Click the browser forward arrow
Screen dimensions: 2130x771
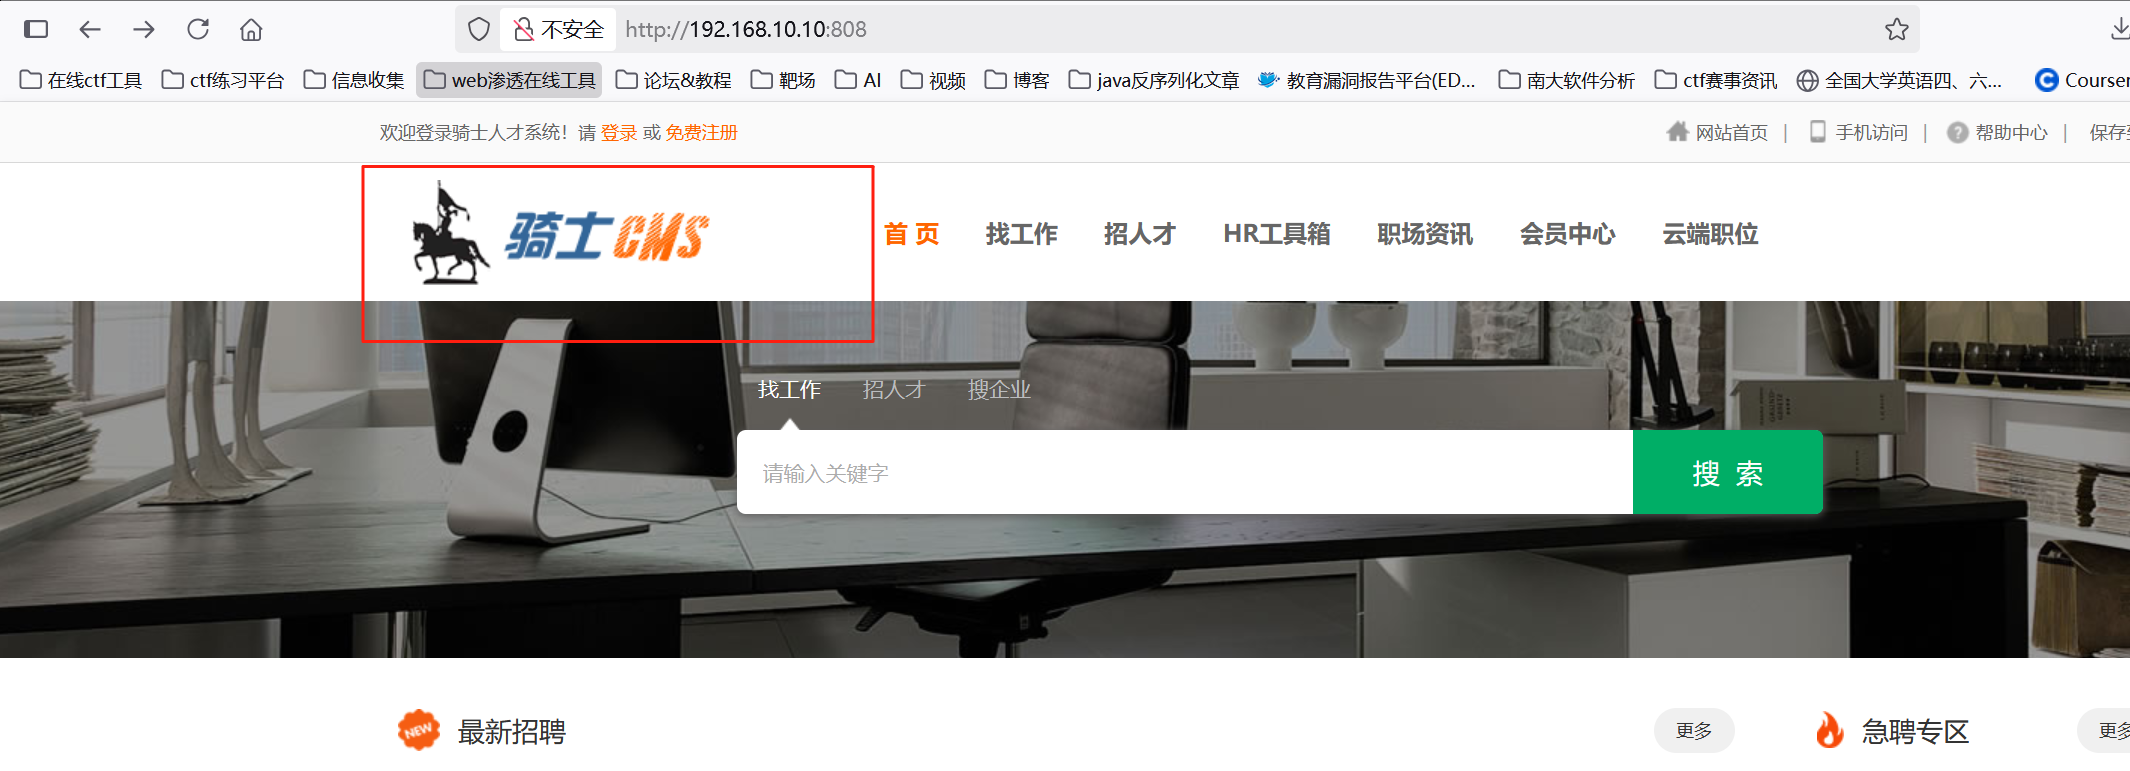(144, 29)
